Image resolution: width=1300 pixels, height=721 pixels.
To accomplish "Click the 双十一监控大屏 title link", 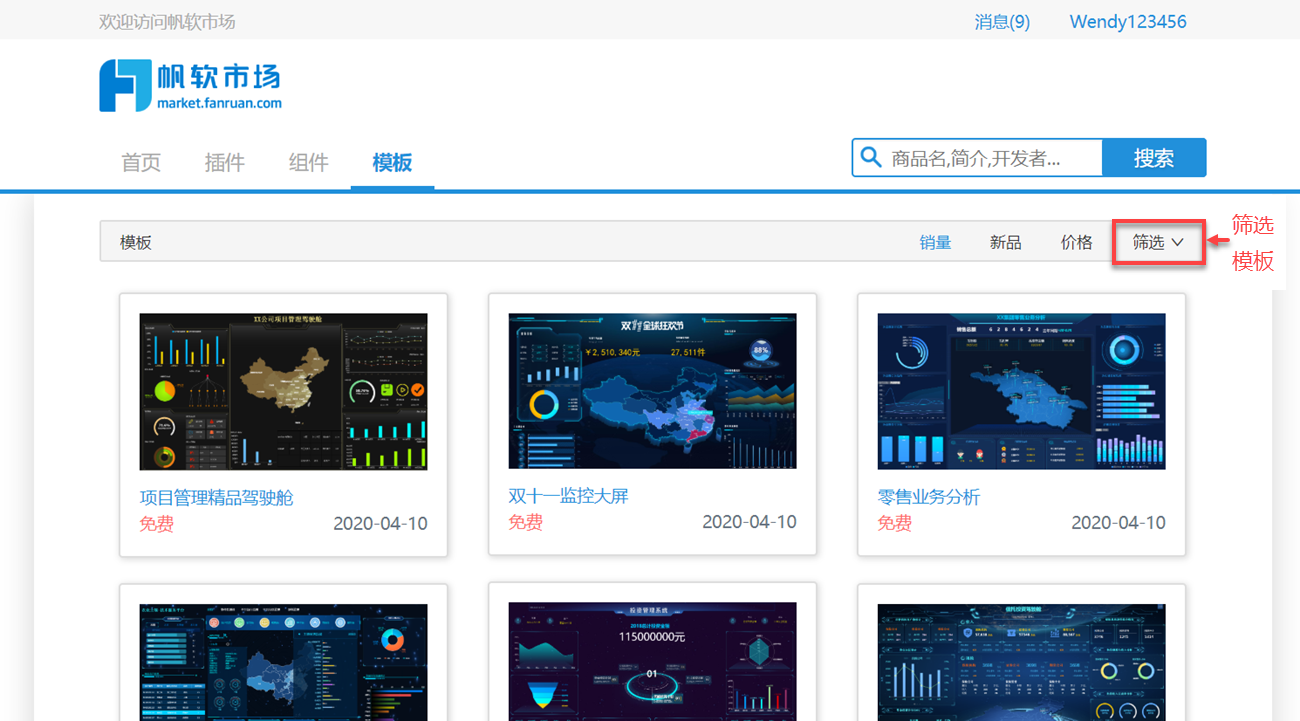I will tap(568, 496).
